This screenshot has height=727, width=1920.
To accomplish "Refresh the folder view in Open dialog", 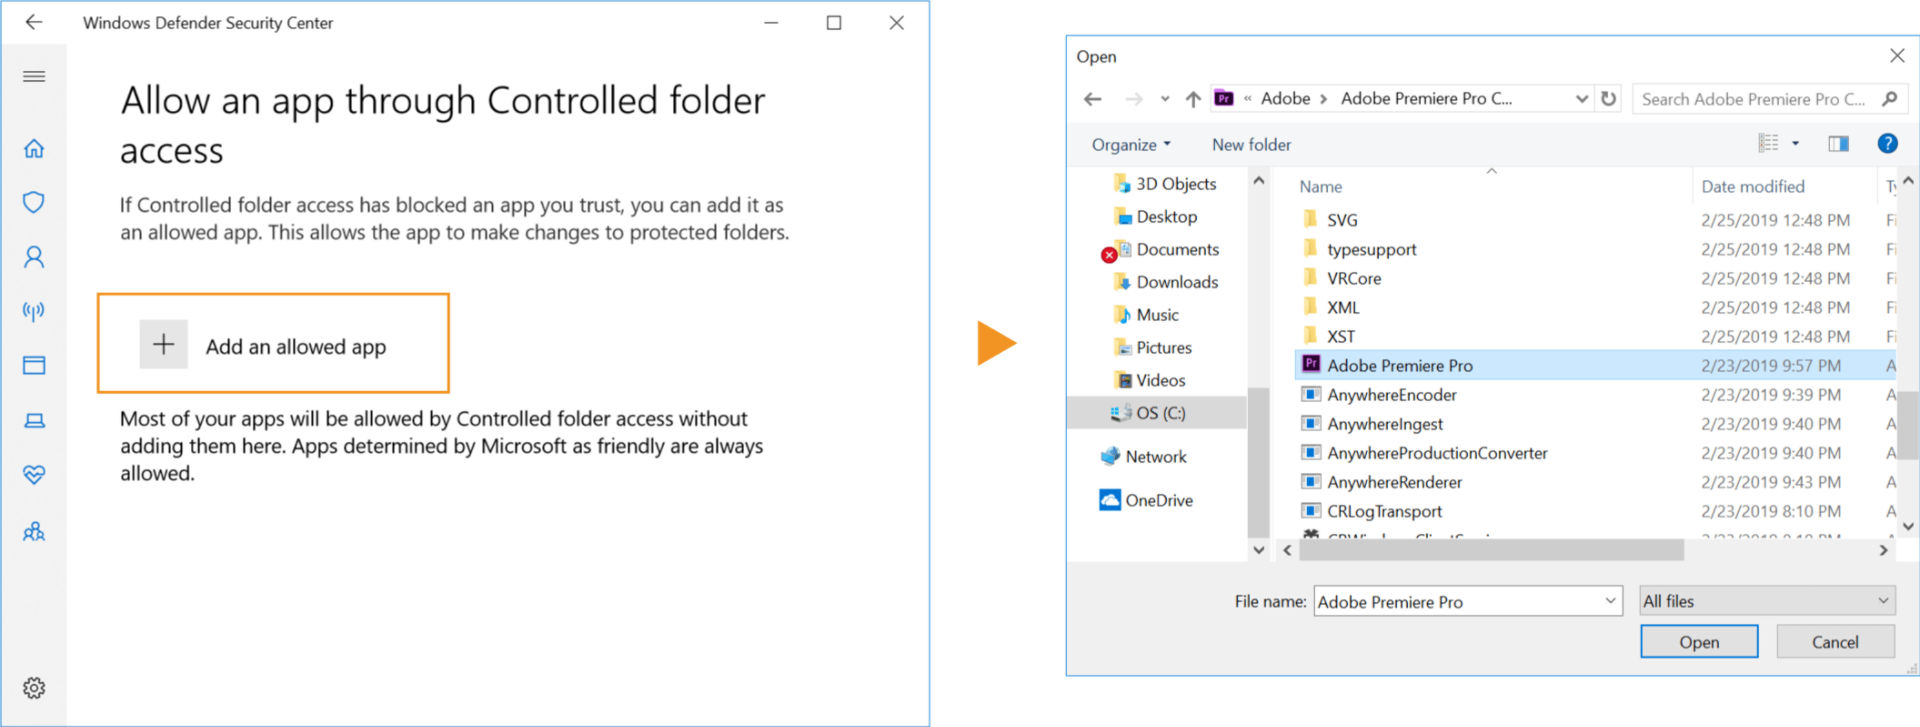I will (x=1609, y=99).
